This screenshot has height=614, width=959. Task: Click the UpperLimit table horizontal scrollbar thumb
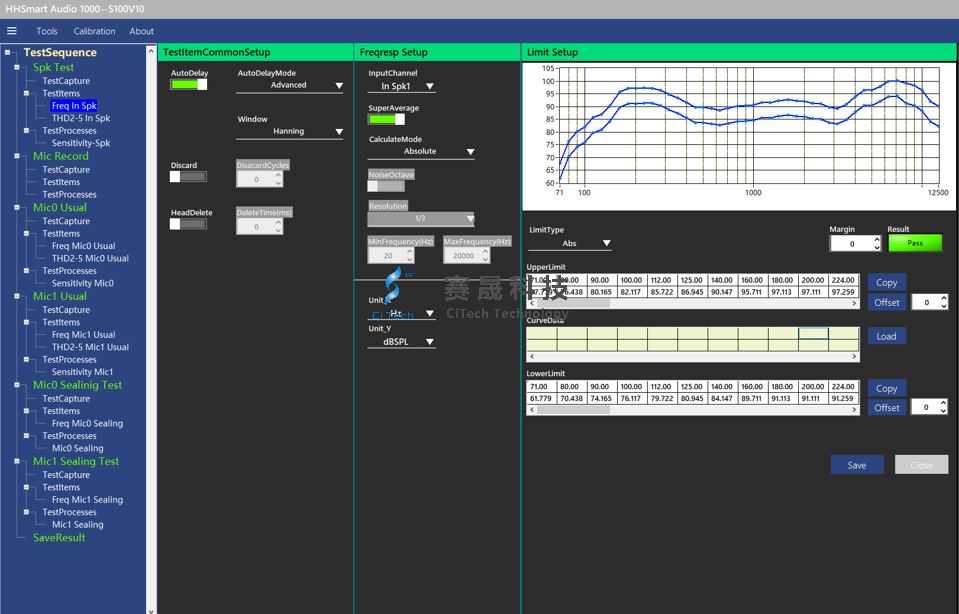(573, 303)
